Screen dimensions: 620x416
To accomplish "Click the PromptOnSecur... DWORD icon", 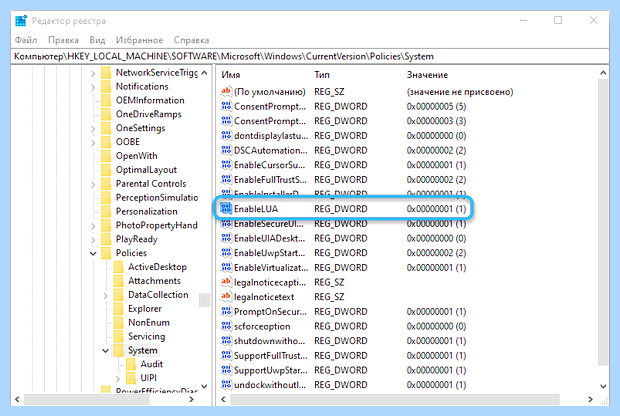I will pyautogui.click(x=226, y=312).
